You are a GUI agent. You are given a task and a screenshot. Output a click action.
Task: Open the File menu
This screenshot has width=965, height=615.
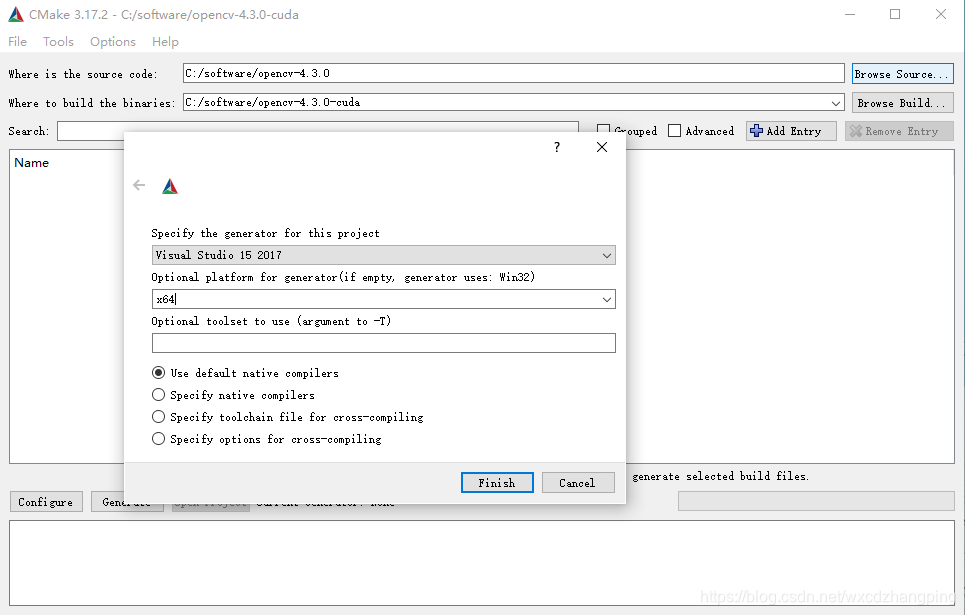(17, 42)
